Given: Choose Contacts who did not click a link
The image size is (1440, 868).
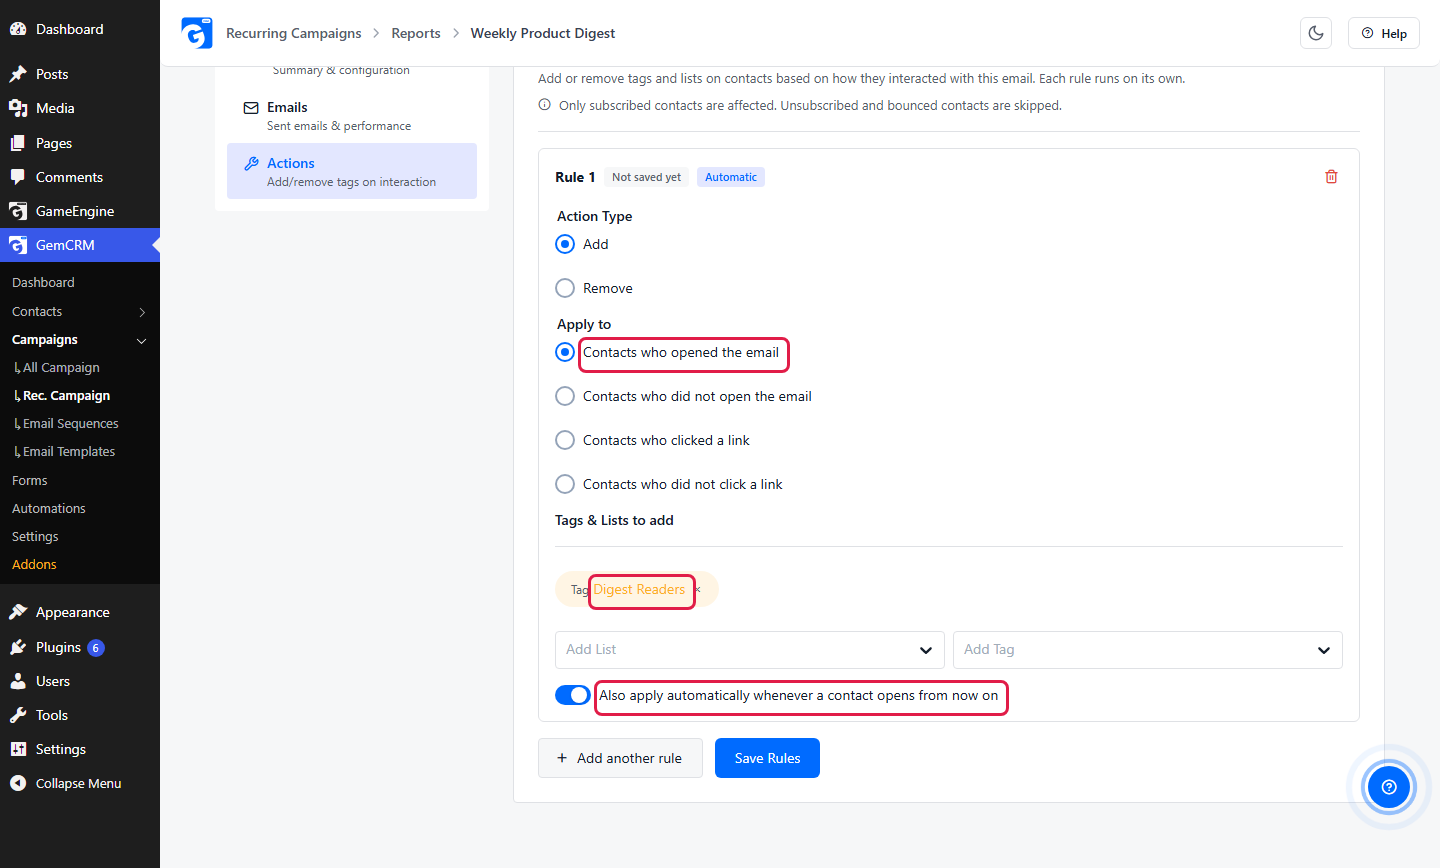Looking at the screenshot, I should pos(565,484).
